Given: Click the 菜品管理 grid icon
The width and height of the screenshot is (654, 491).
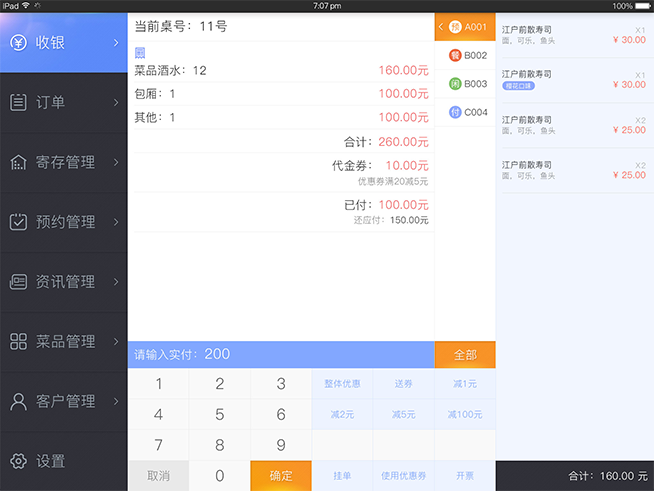Looking at the screenshot, I should (18, 342).
